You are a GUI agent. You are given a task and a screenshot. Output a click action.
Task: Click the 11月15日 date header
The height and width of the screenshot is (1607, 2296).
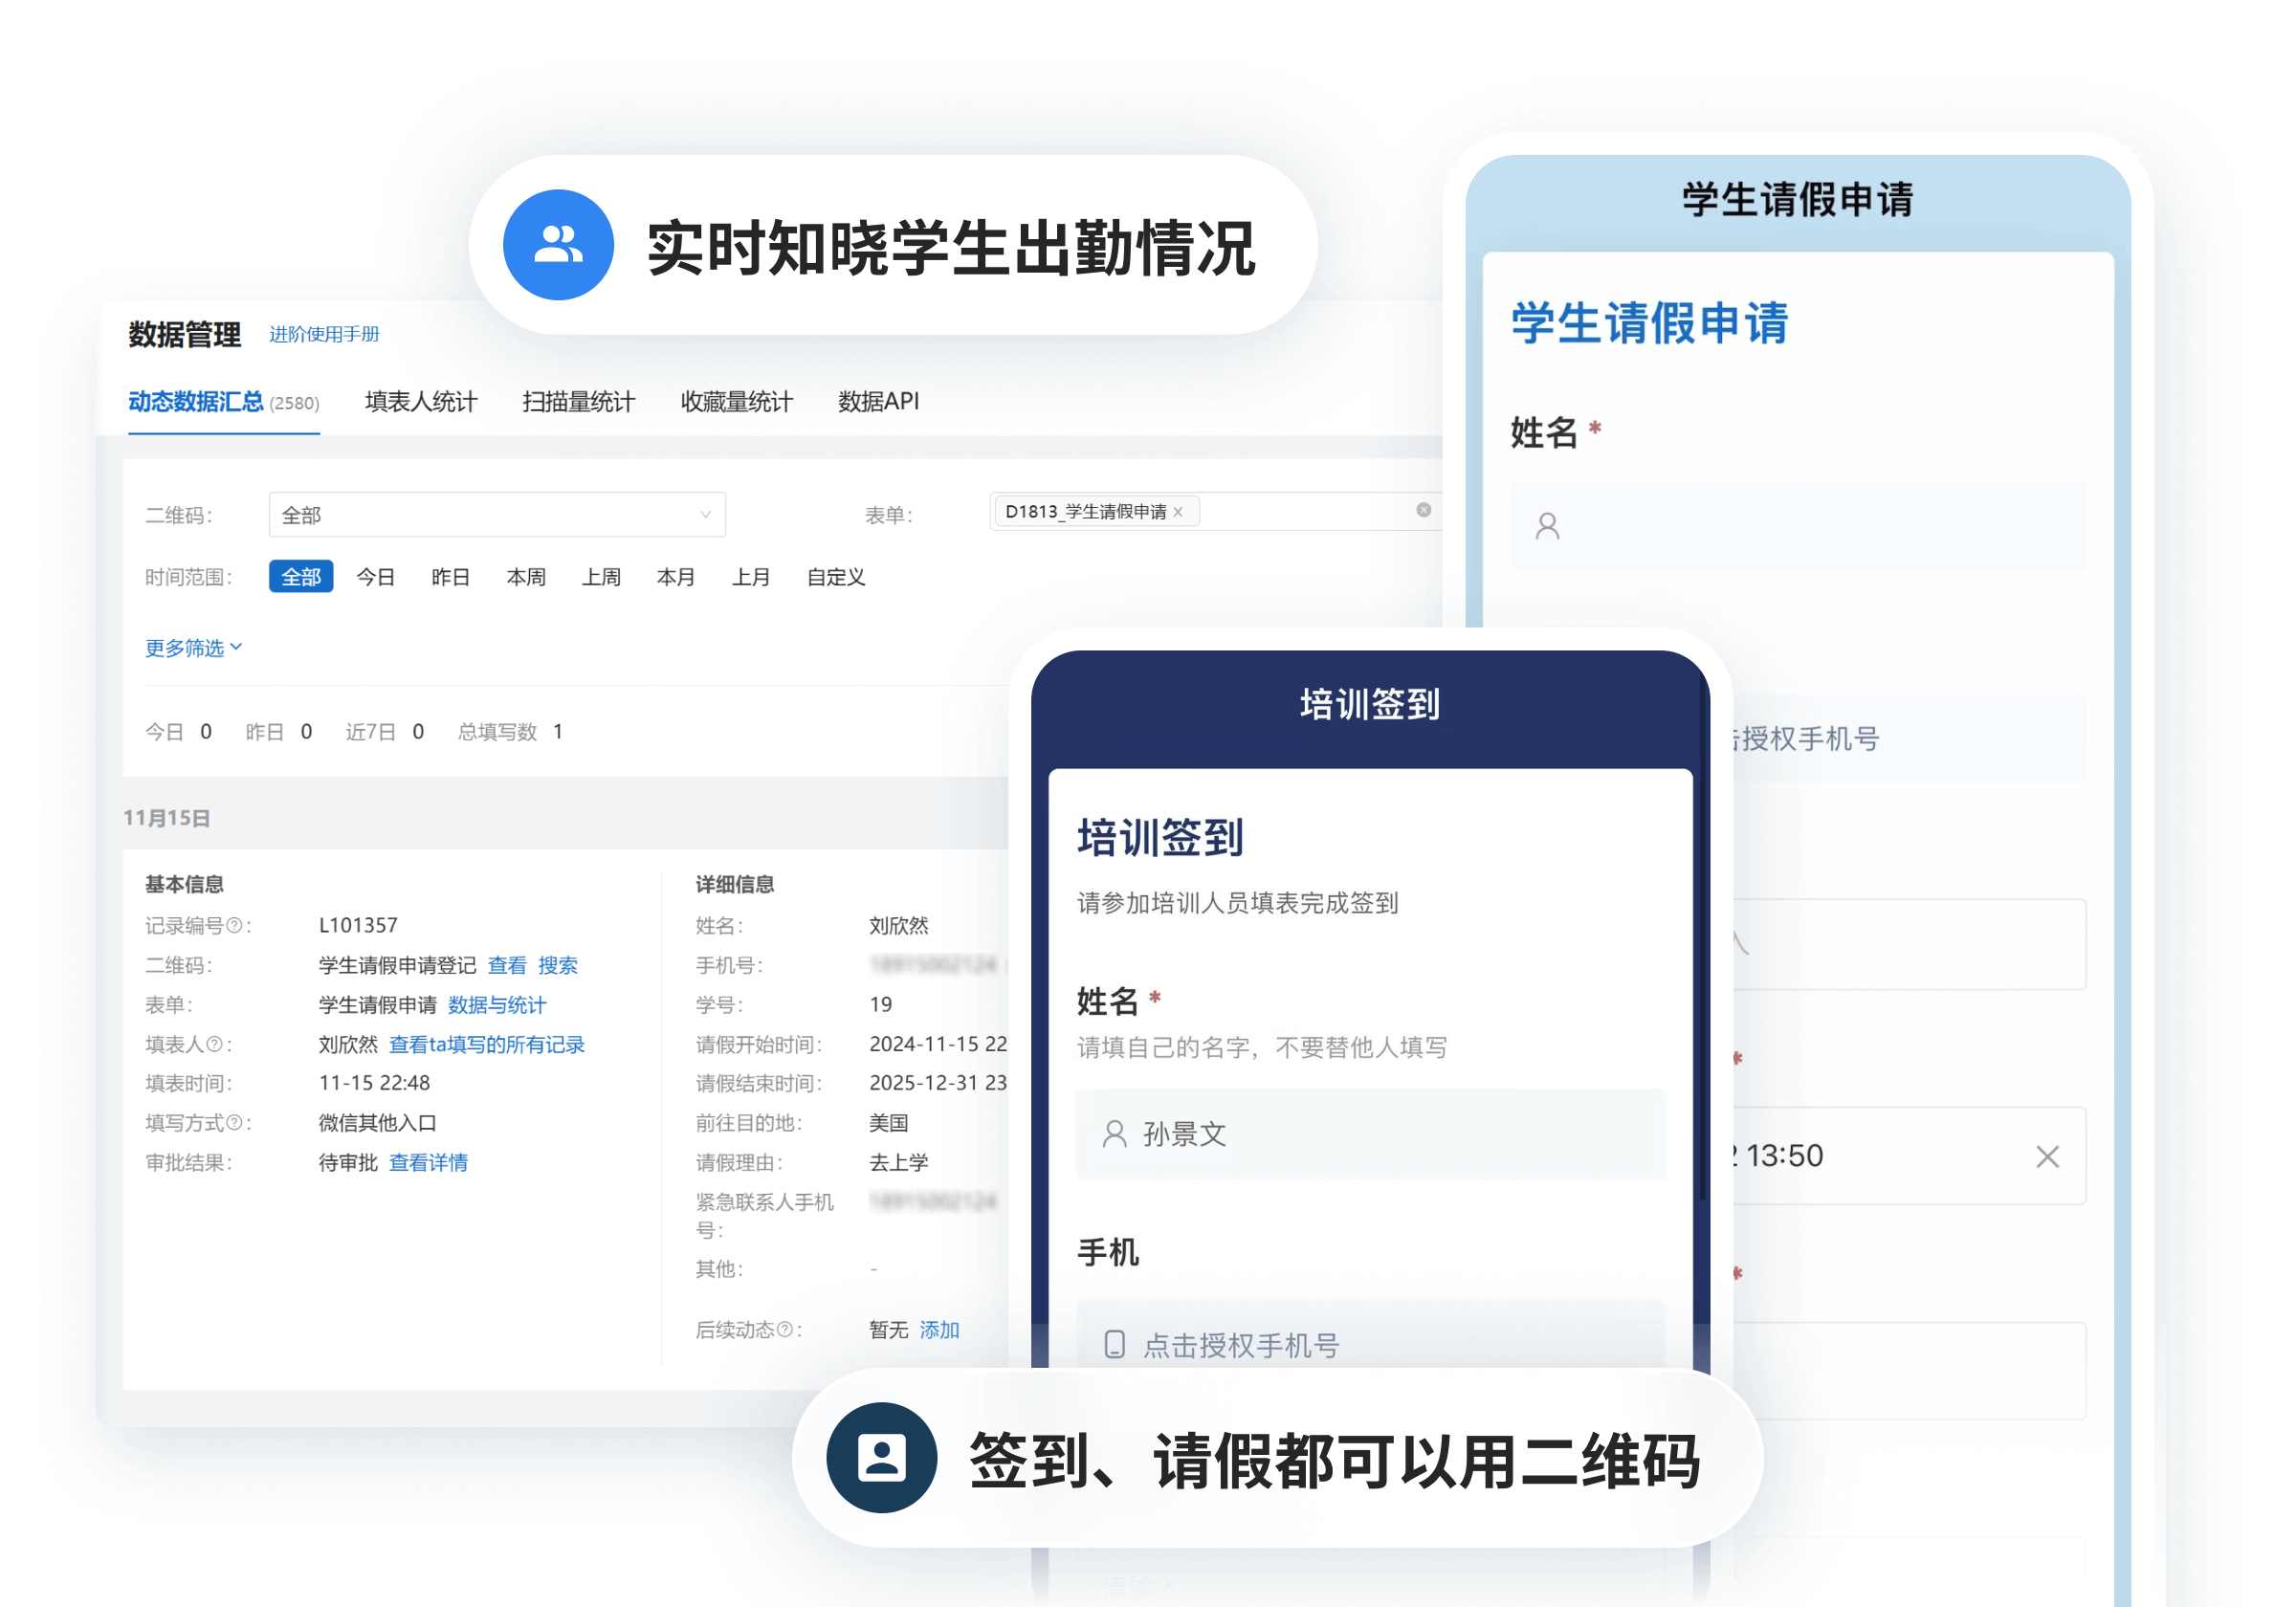tap(166, 818)
